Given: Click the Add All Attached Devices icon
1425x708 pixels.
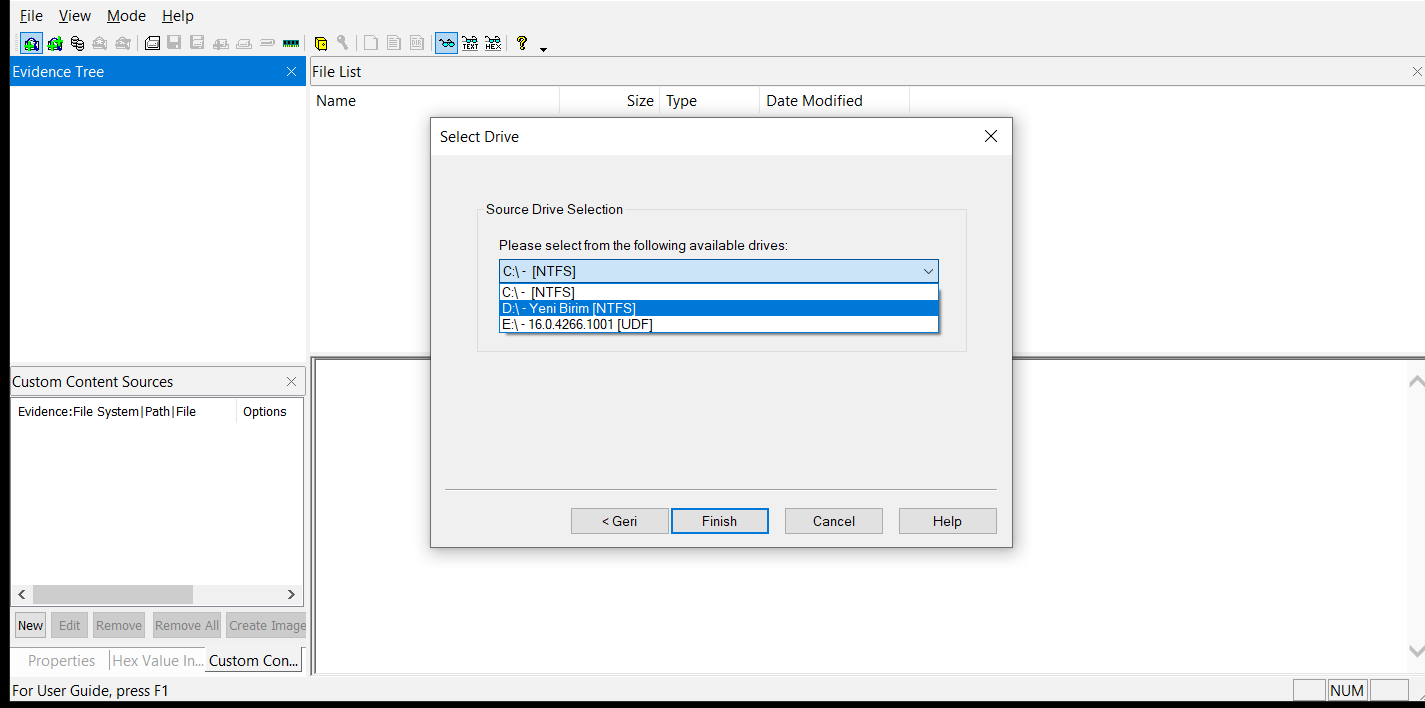Looking at the screenshot, I should click(54, 43).
